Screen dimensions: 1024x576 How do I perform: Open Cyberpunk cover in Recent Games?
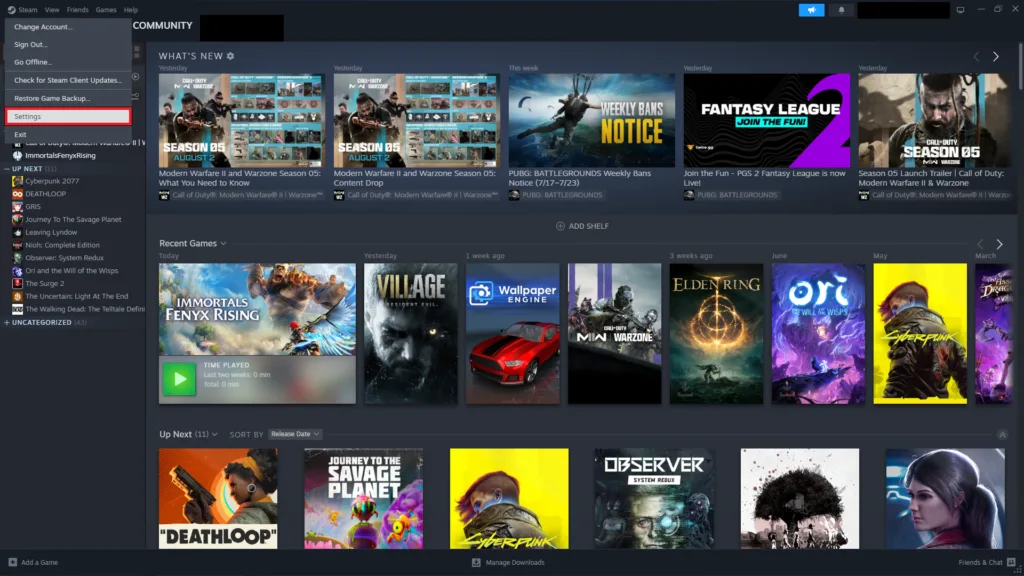920,334
